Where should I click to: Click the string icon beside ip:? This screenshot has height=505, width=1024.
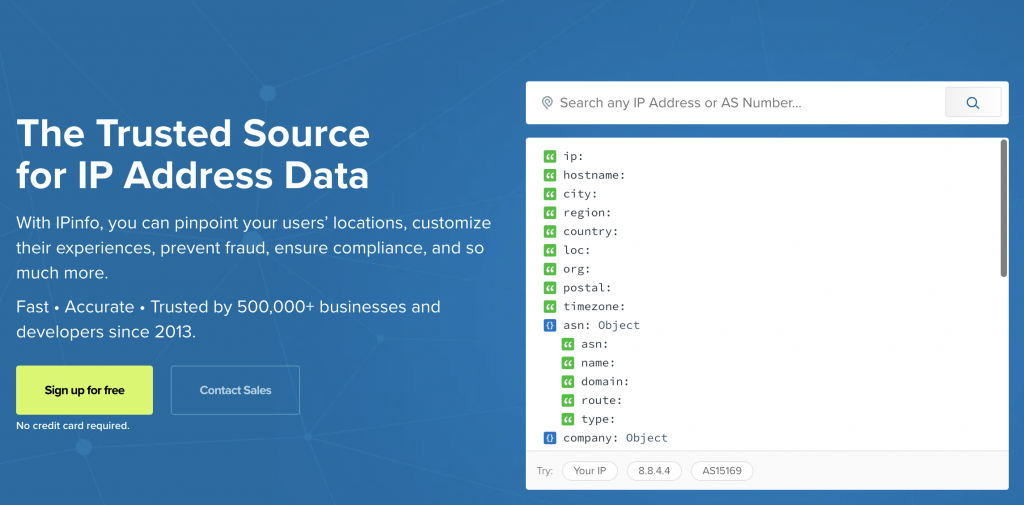(x=549, y=156)
